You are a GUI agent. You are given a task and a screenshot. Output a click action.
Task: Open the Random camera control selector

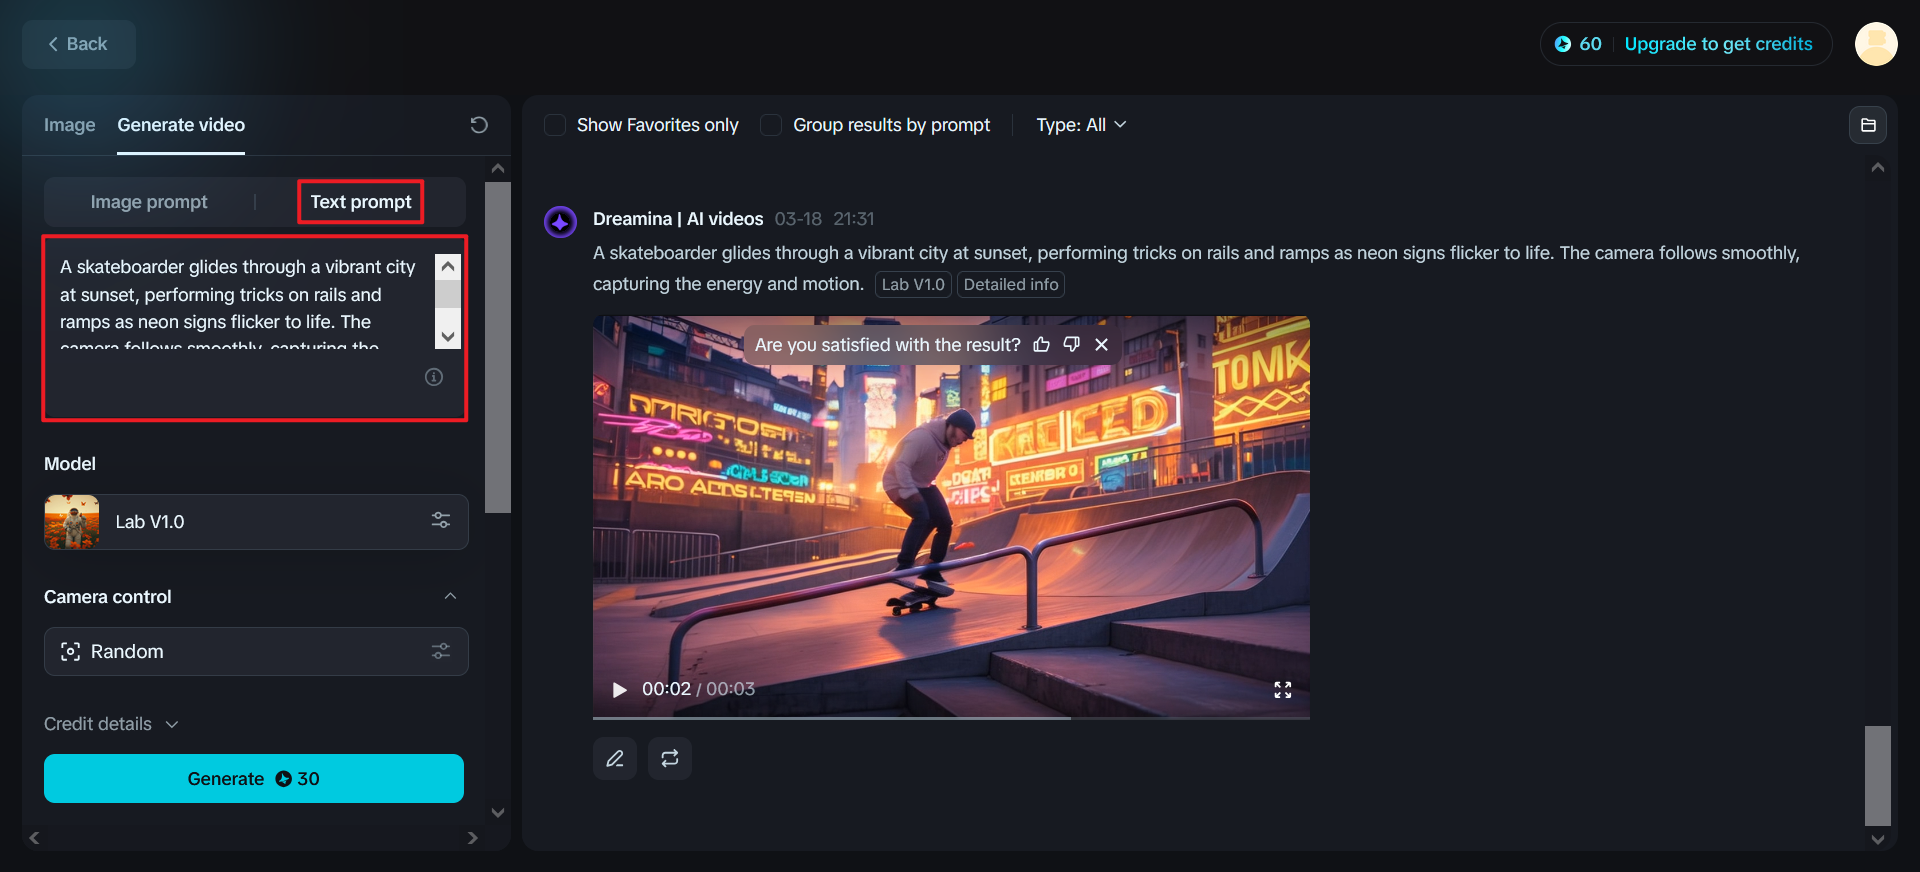[x=256, y=652]
